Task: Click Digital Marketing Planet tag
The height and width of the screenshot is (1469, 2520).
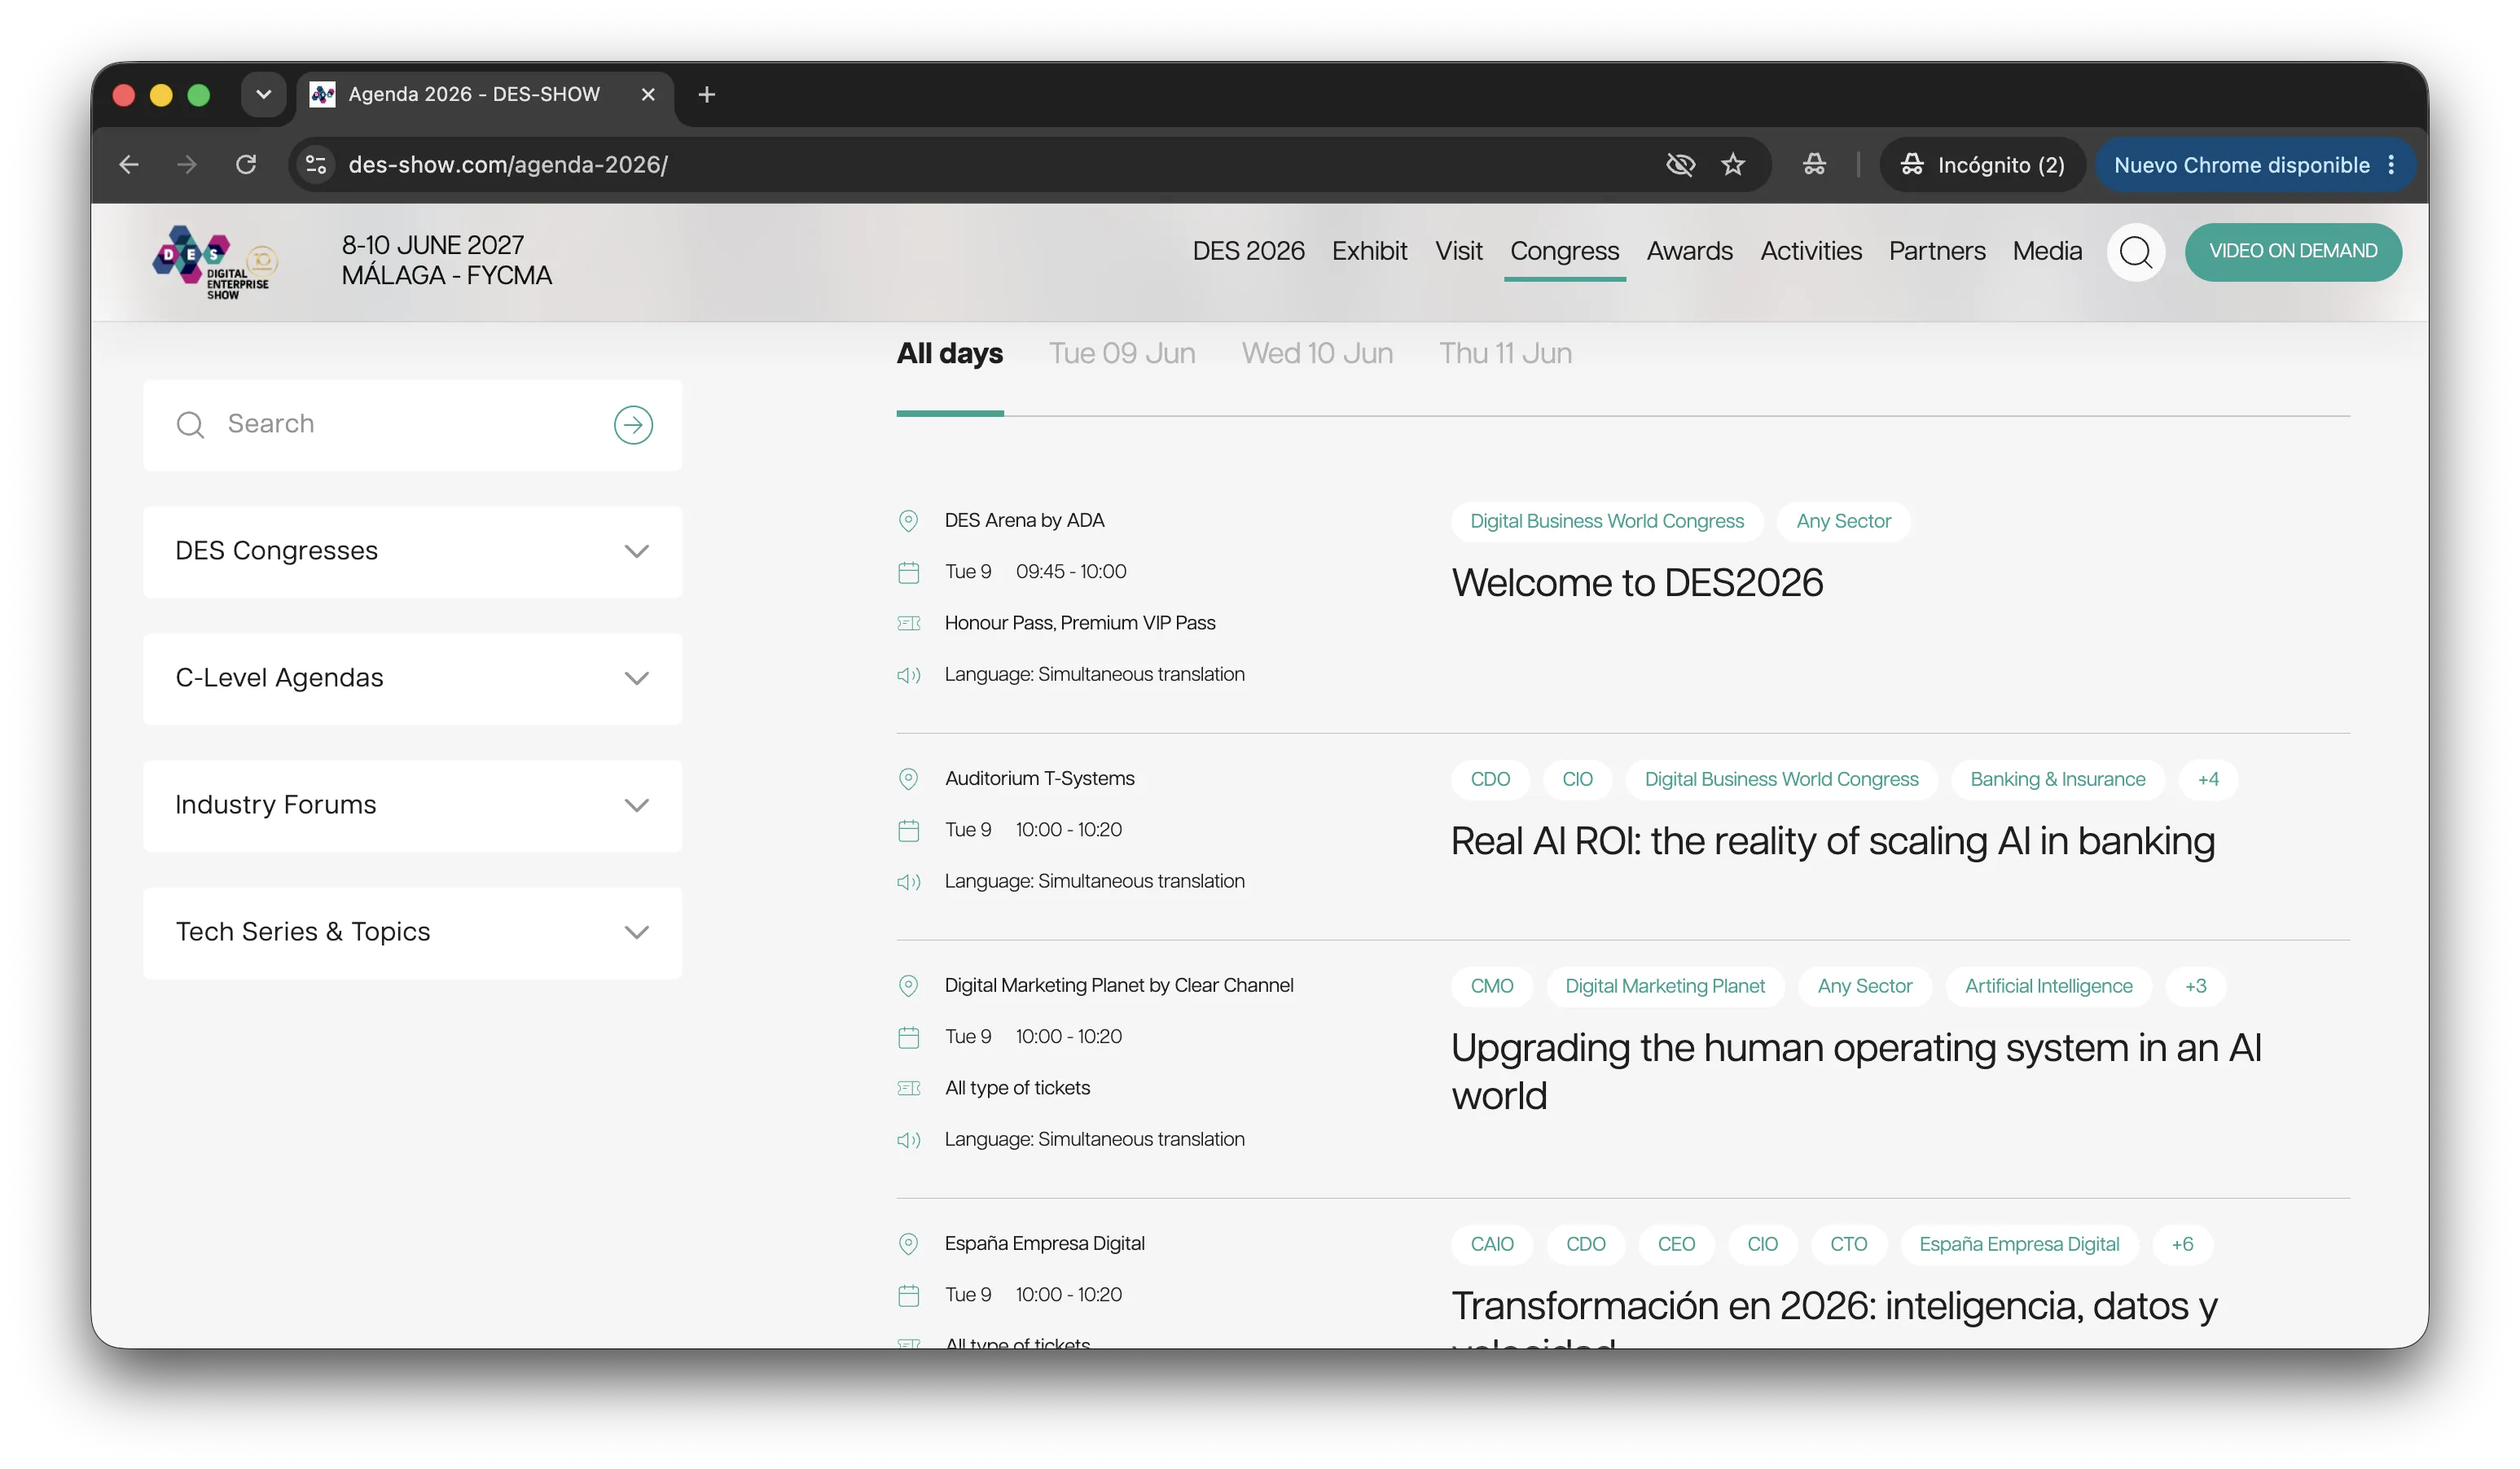Action: pos(1665,986)
